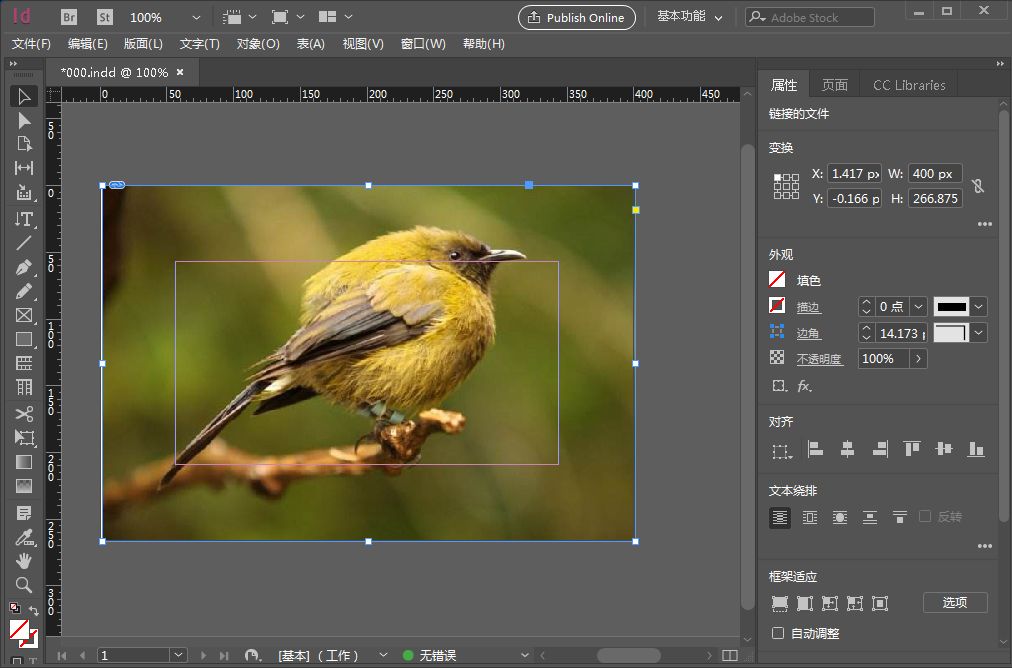Select the Type tool in toolbar
The image size is (1012, 668).
[x=24, y=218]
